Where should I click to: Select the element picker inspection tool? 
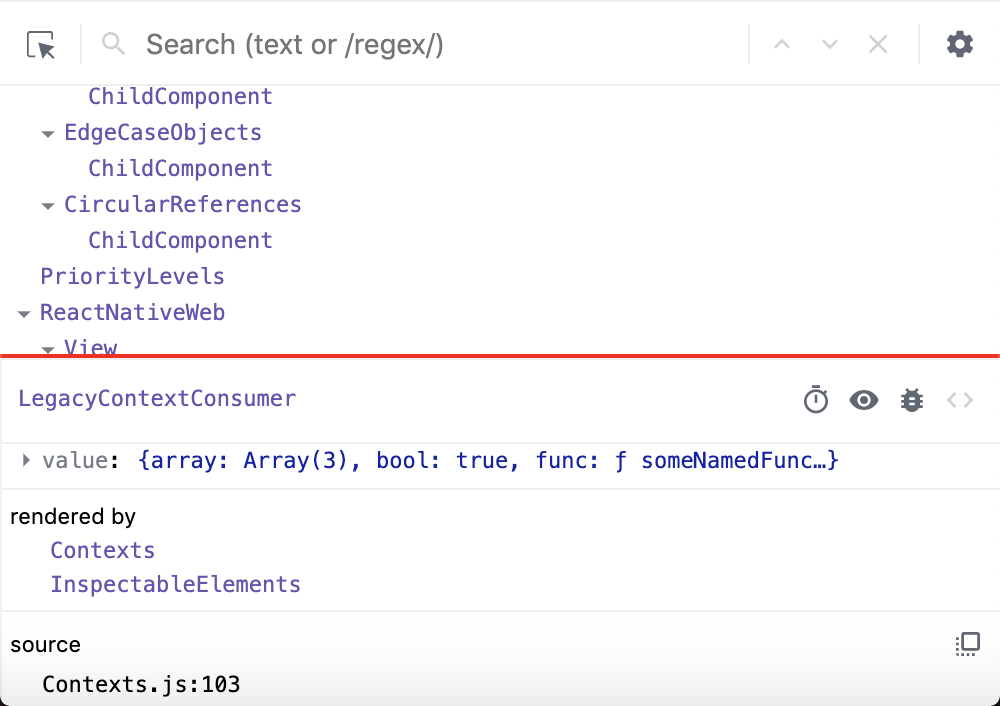[39, 43]
